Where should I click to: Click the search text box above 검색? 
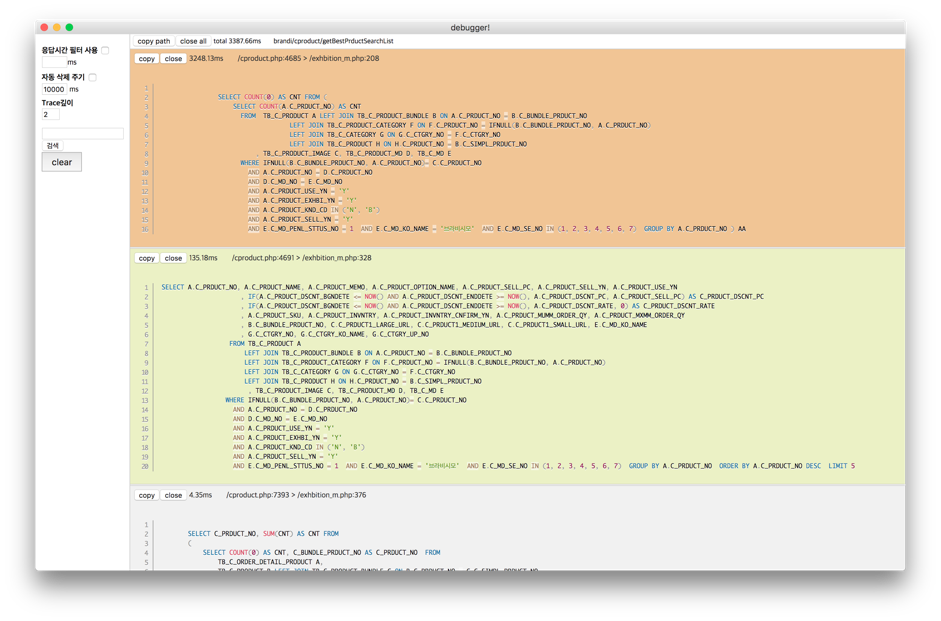pyautogui.click(x=82, y=133)
